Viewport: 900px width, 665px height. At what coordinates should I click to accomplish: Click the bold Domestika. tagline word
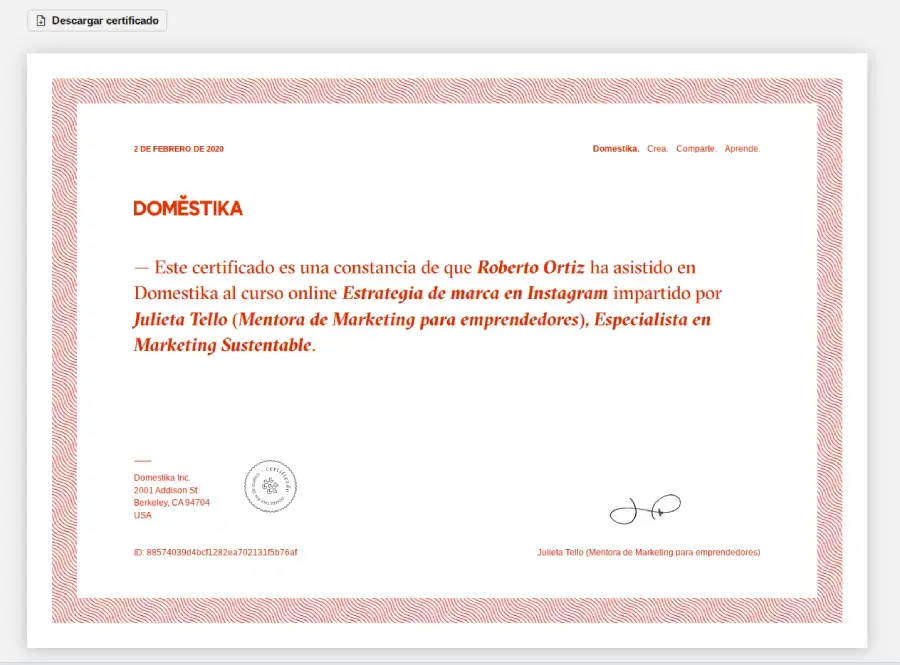click(x=616, y=149)
